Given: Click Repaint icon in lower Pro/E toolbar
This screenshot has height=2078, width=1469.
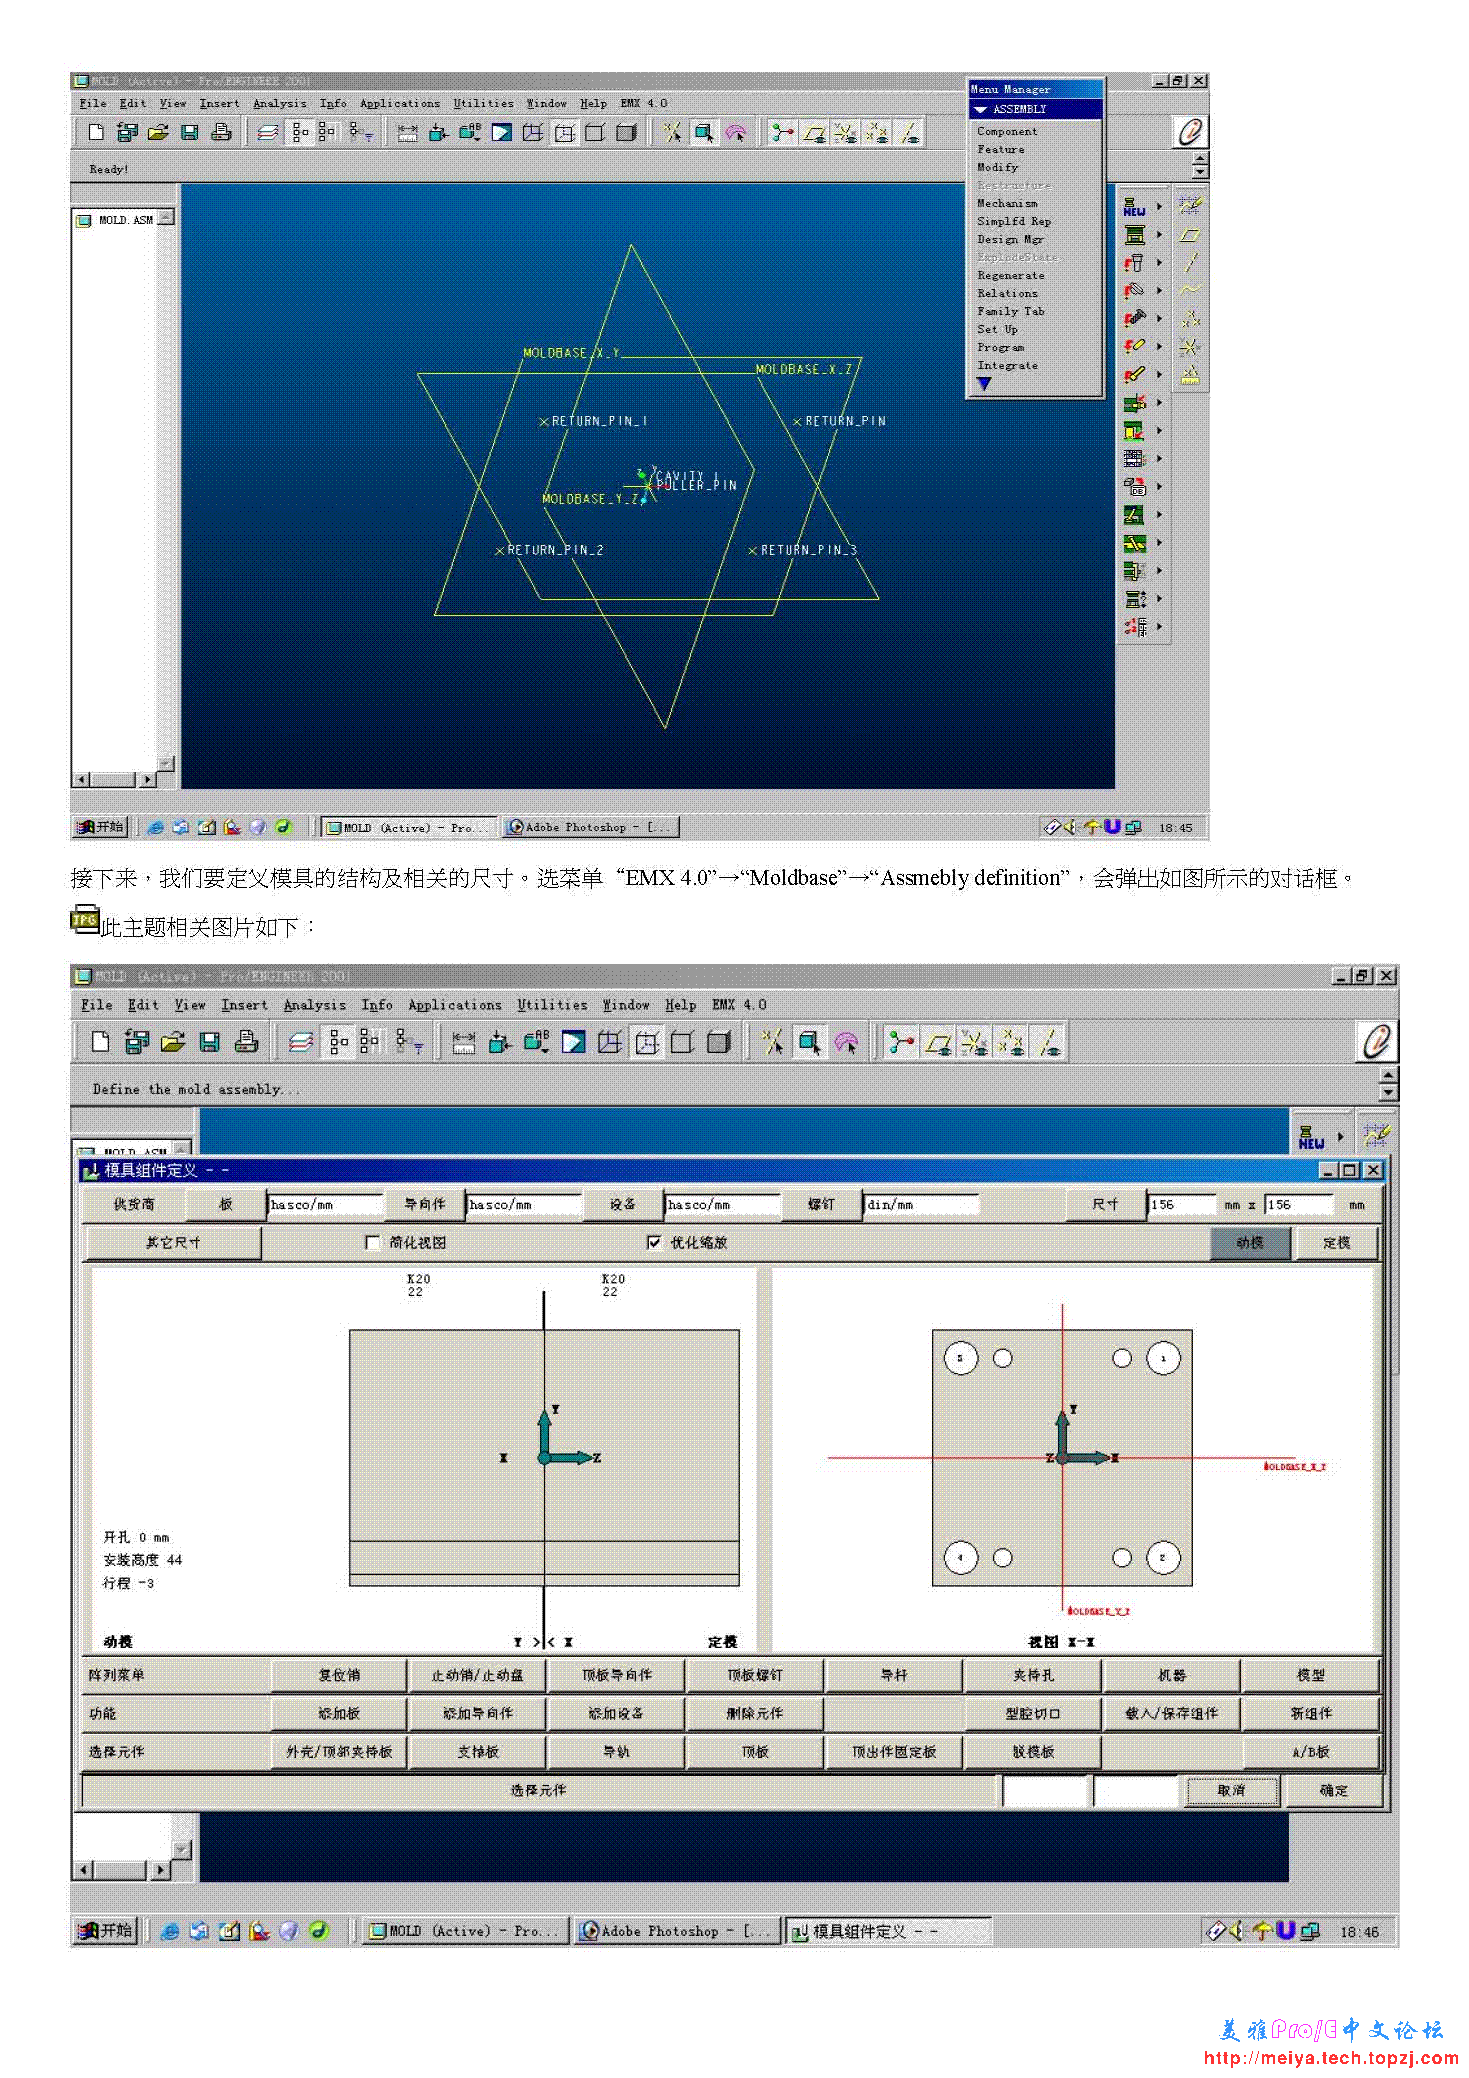Looking at the screenshot, I should [x=574, y=1042].
